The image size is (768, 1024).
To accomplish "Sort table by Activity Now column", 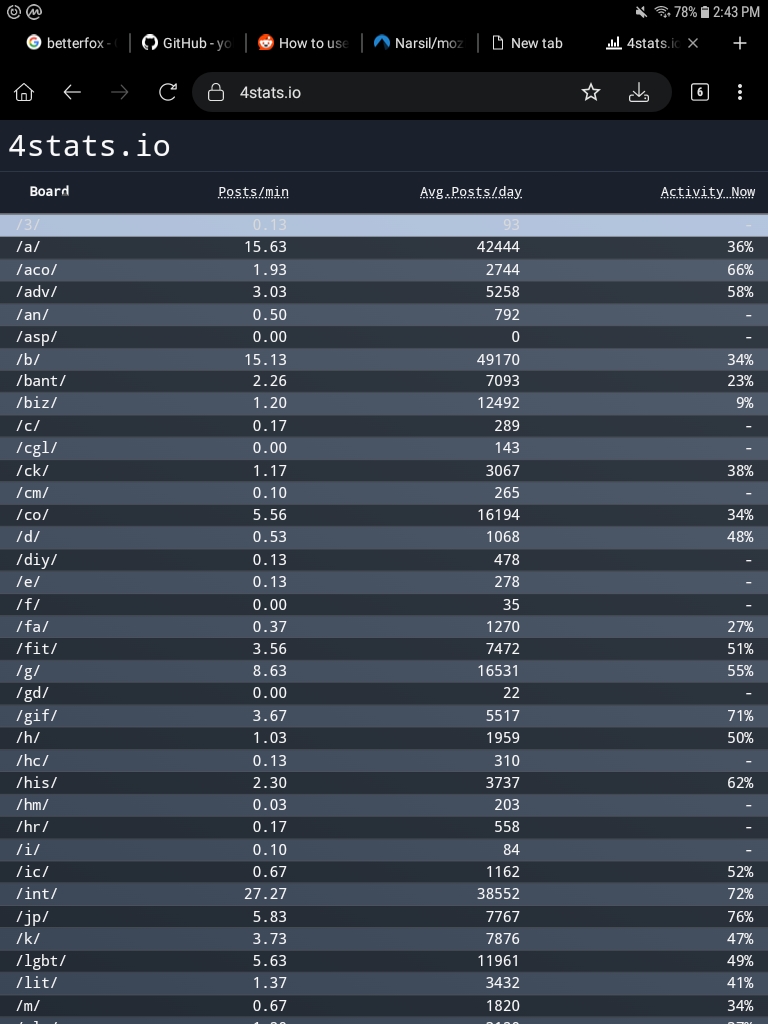I will 708,192.
